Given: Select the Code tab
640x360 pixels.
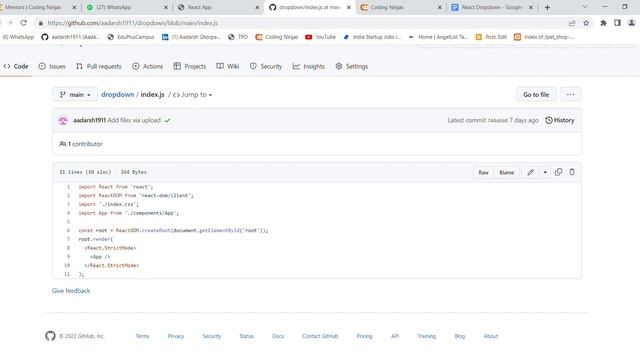Looking at the screenshot, I should [x=16, y=66].
